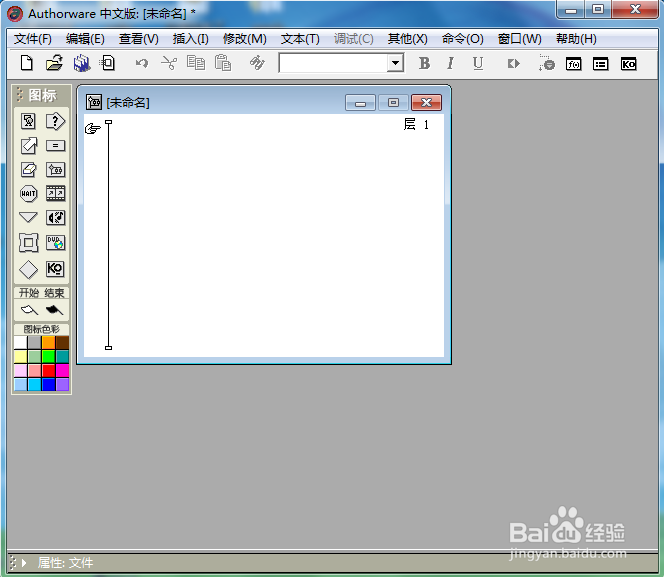Open the 命令(O) menu
664x577 pixels.
coord(462,39)
